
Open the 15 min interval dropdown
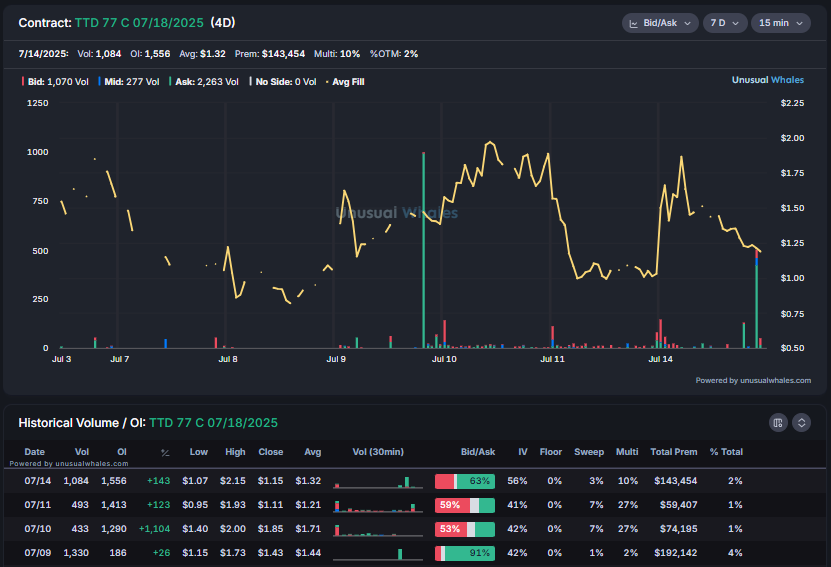pos(781,23)
